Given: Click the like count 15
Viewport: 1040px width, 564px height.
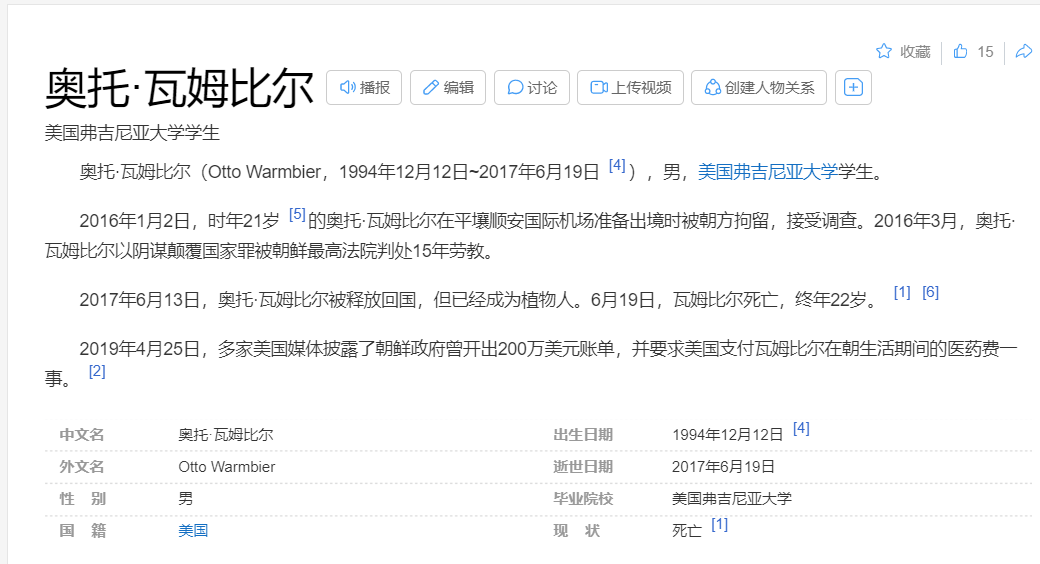Looking at the screenshot, I should (x=986, y=52).
